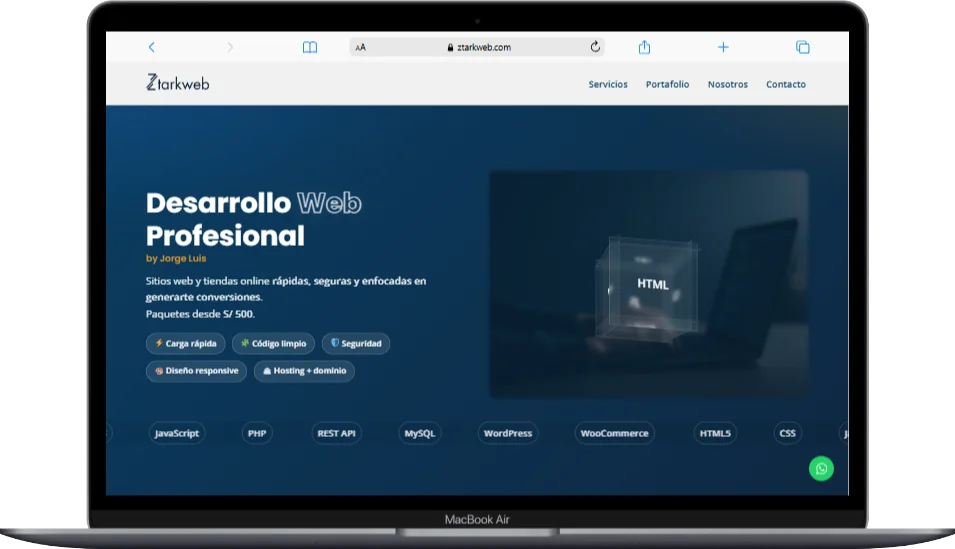Click the JavaScript technology chip
The image size is (955, 549).
(x=177, y=433)
